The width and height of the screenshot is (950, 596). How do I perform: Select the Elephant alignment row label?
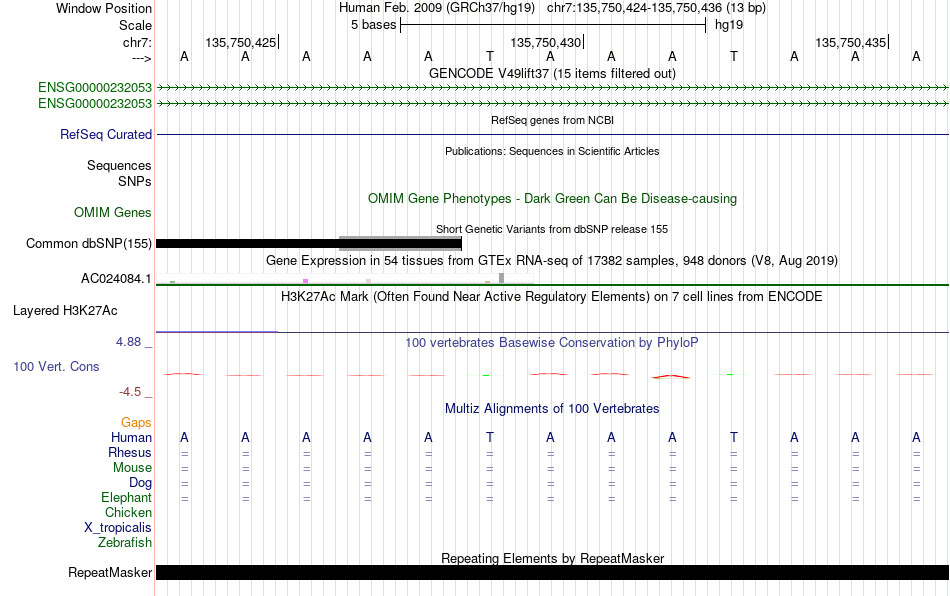[x=127, y=497]
